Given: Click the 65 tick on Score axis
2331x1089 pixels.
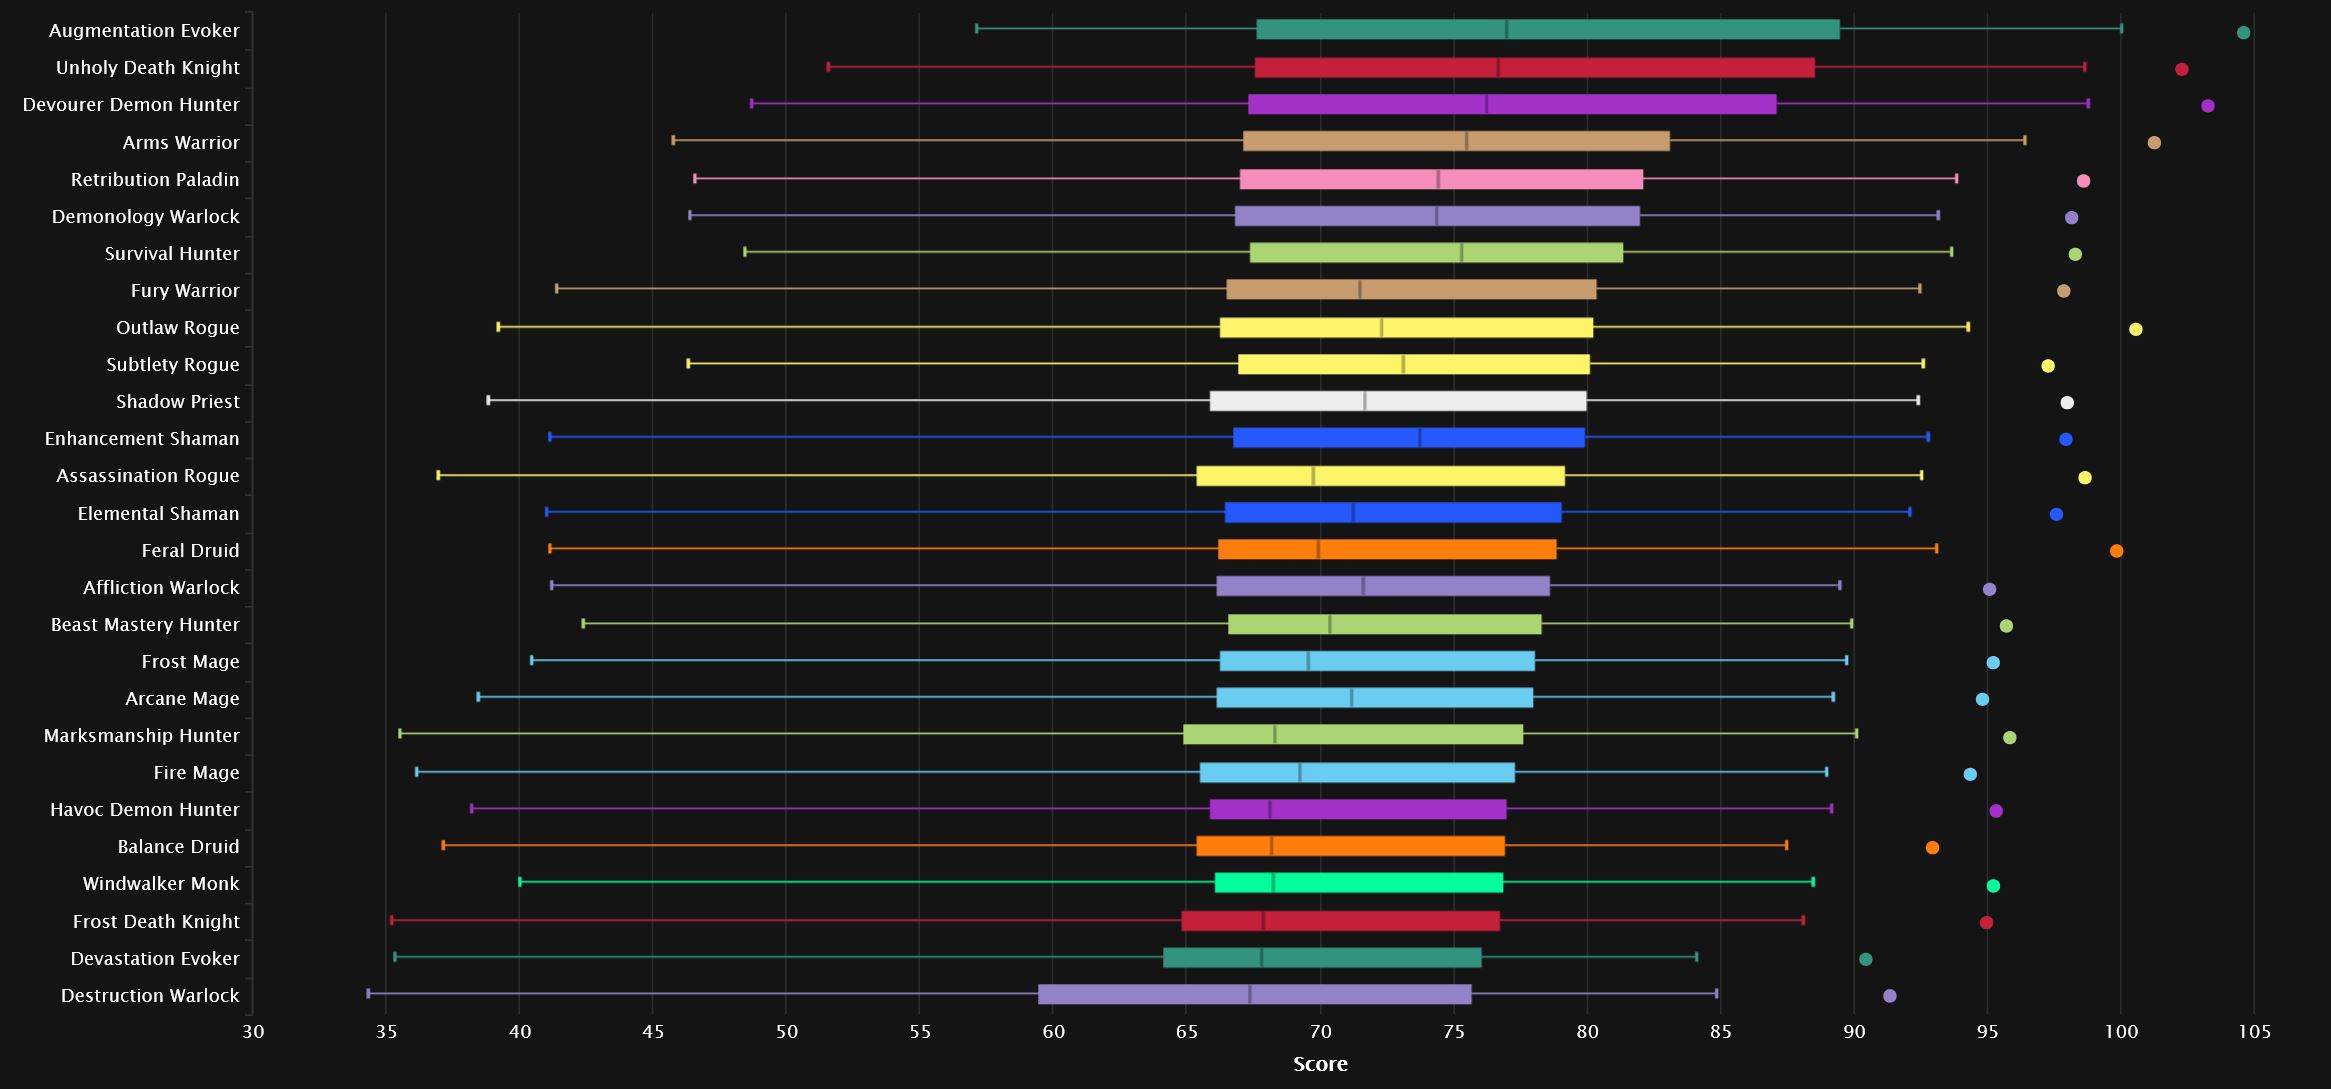Looking at the screenshot, I should (x=1187, y=1032).
